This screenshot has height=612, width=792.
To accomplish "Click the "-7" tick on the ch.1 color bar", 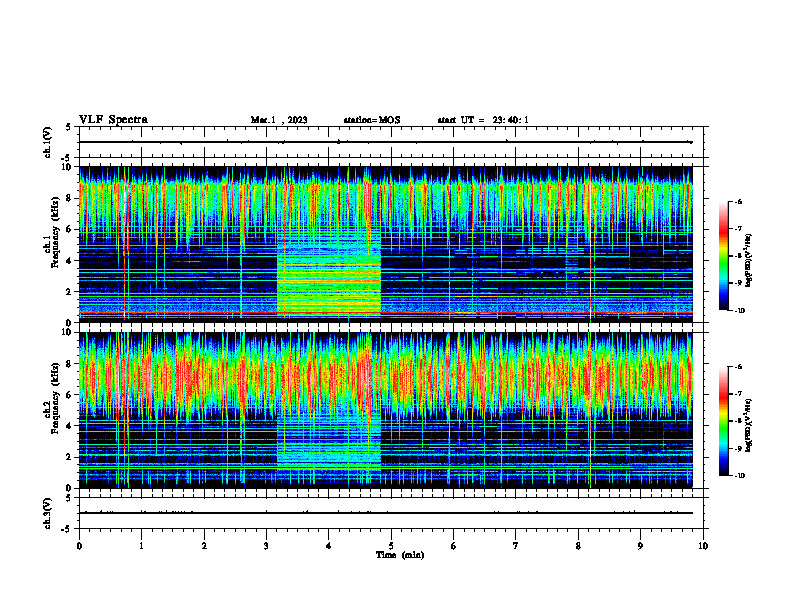I will 738,229.
